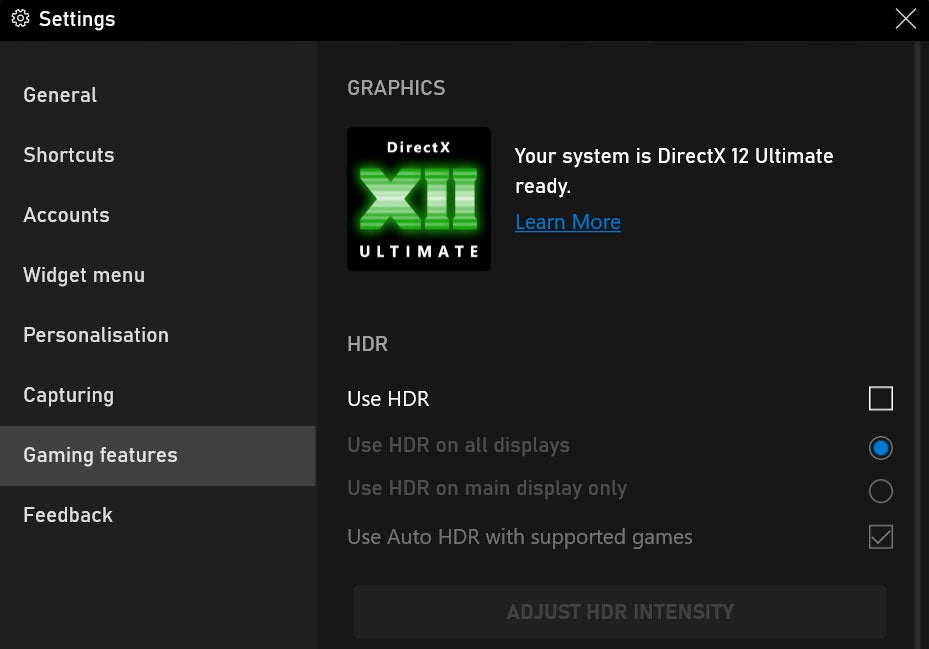Close the Settings window

[906, 19]
